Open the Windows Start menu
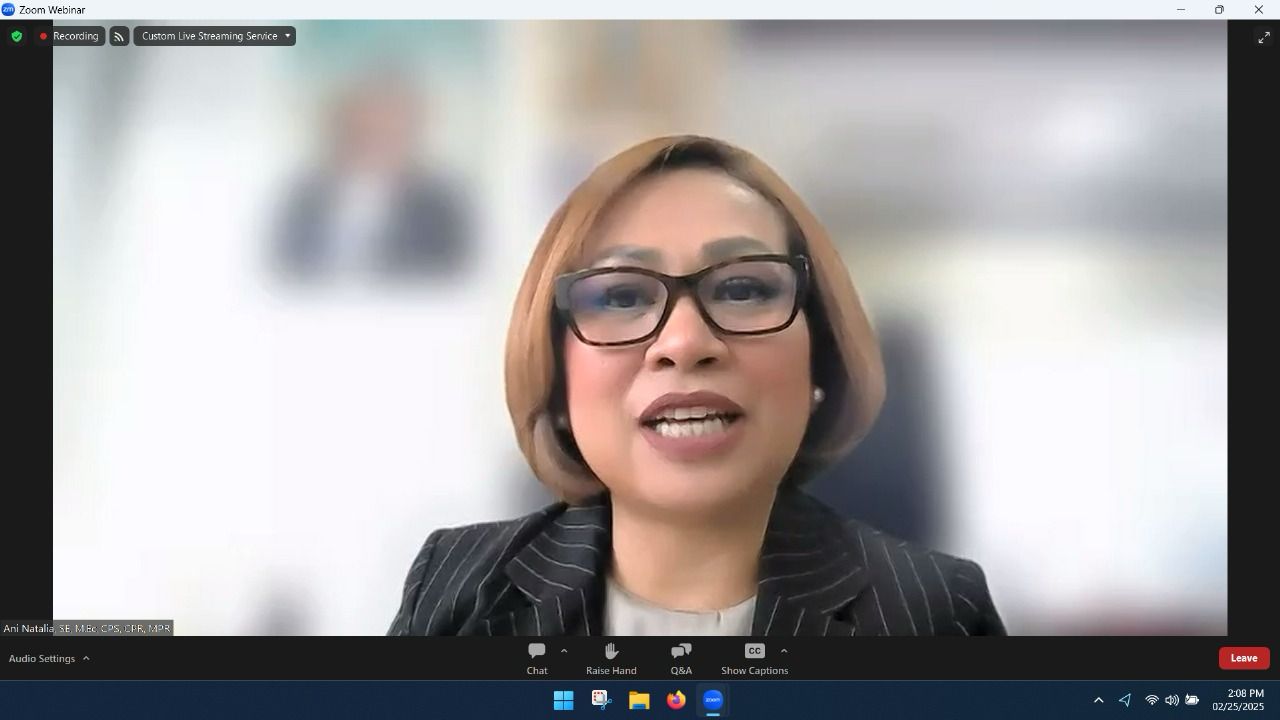Screen dimensions: 1280x720 (563, 700)
